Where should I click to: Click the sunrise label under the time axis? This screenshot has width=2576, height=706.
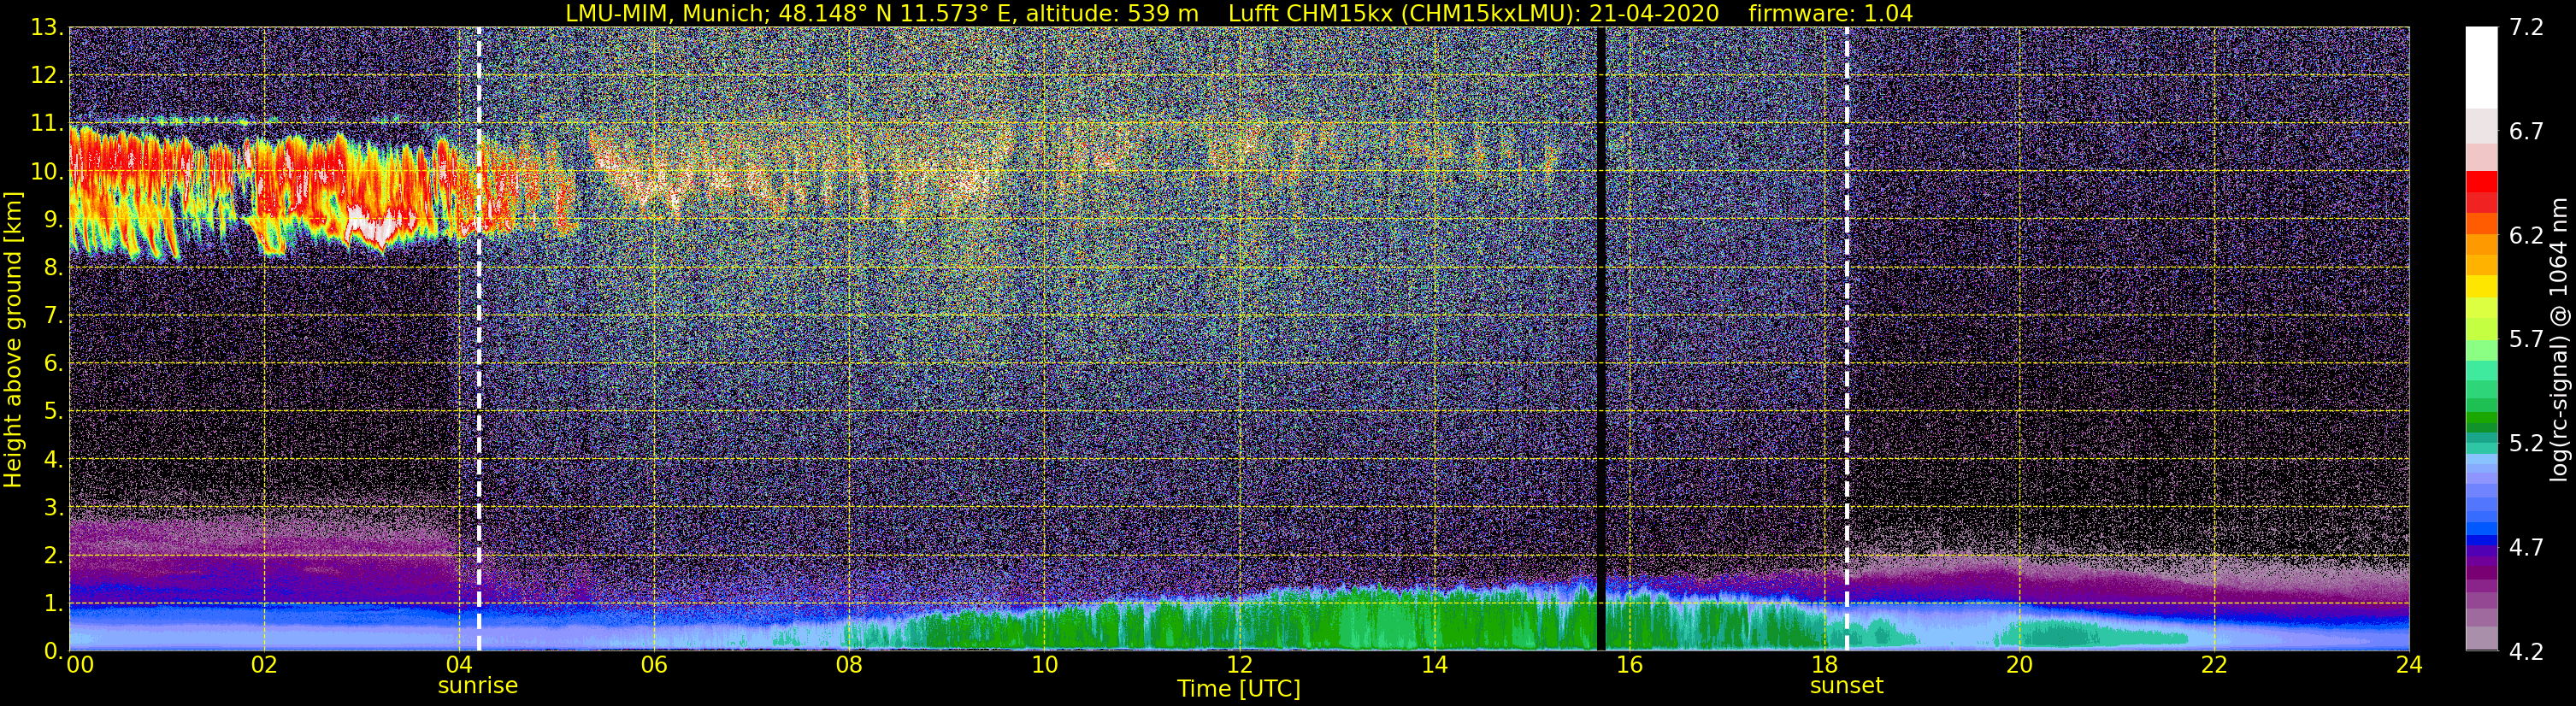coord(478,686)
